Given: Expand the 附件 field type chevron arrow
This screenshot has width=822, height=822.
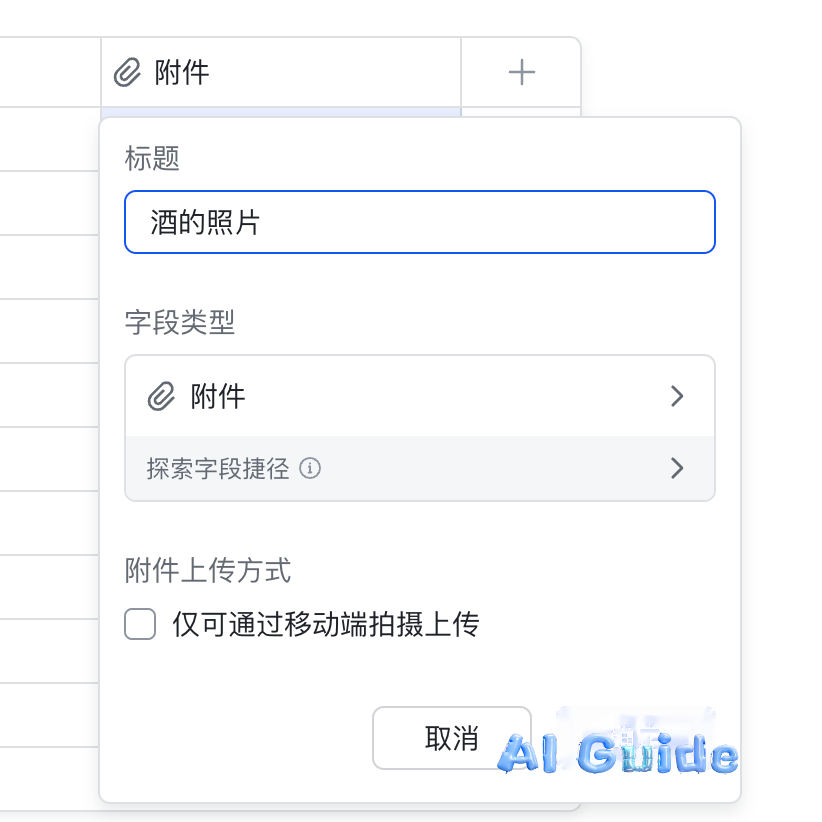Looking at the screenshot, I should [677, 396].
